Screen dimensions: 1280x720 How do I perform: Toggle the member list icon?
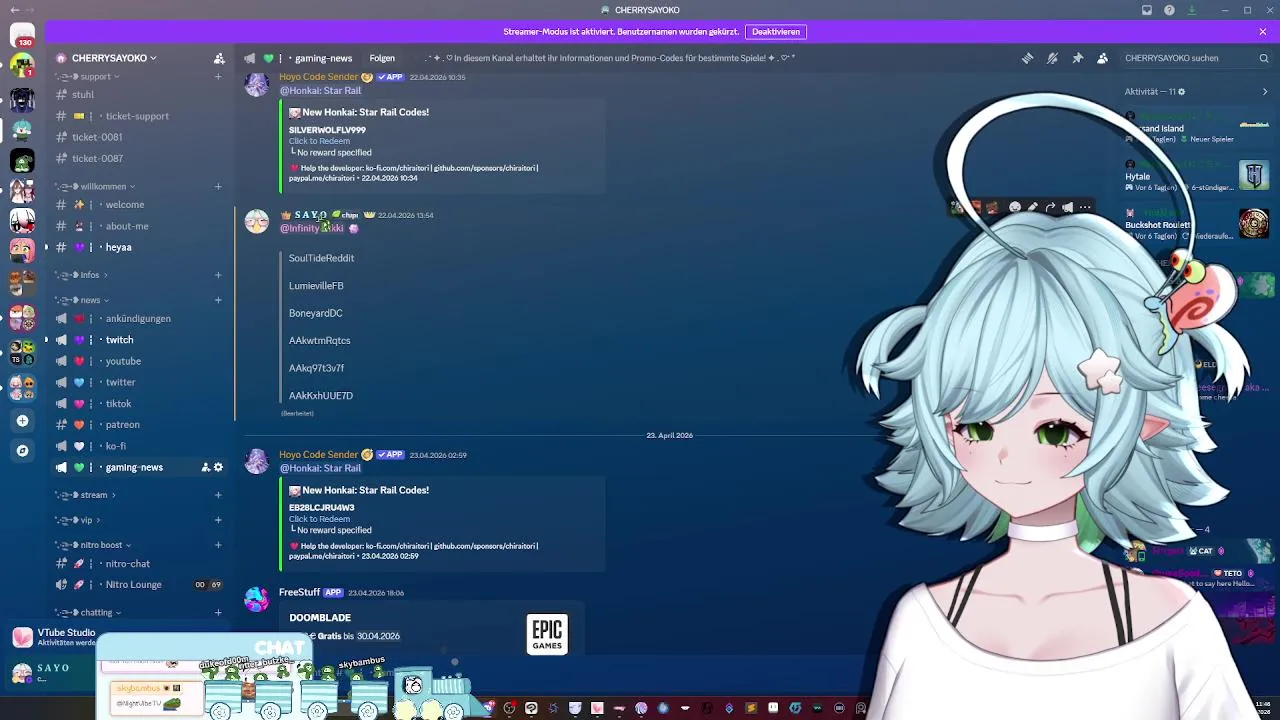pyautogui.click(x=1102, y=58)
